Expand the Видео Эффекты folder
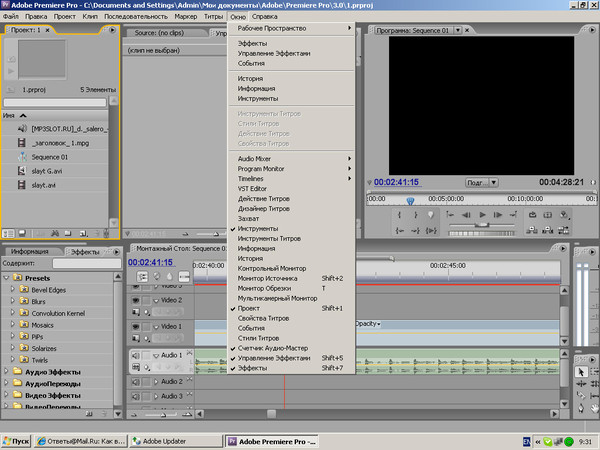Screen dimensions: 600x450 pyautogui.click(x=6, y=395)
